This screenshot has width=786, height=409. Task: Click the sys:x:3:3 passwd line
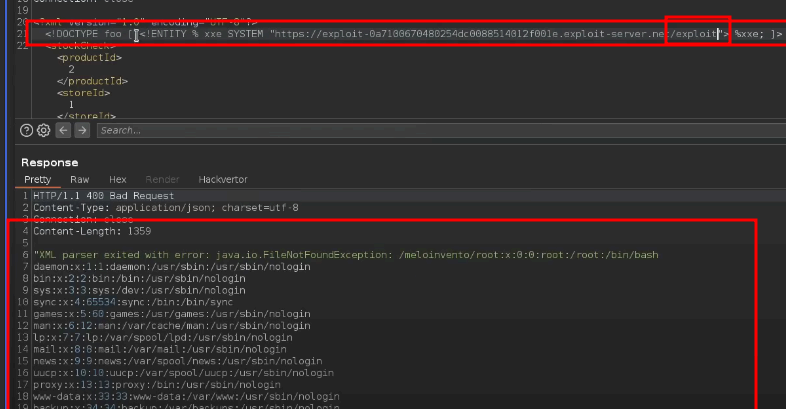(139, 290)
